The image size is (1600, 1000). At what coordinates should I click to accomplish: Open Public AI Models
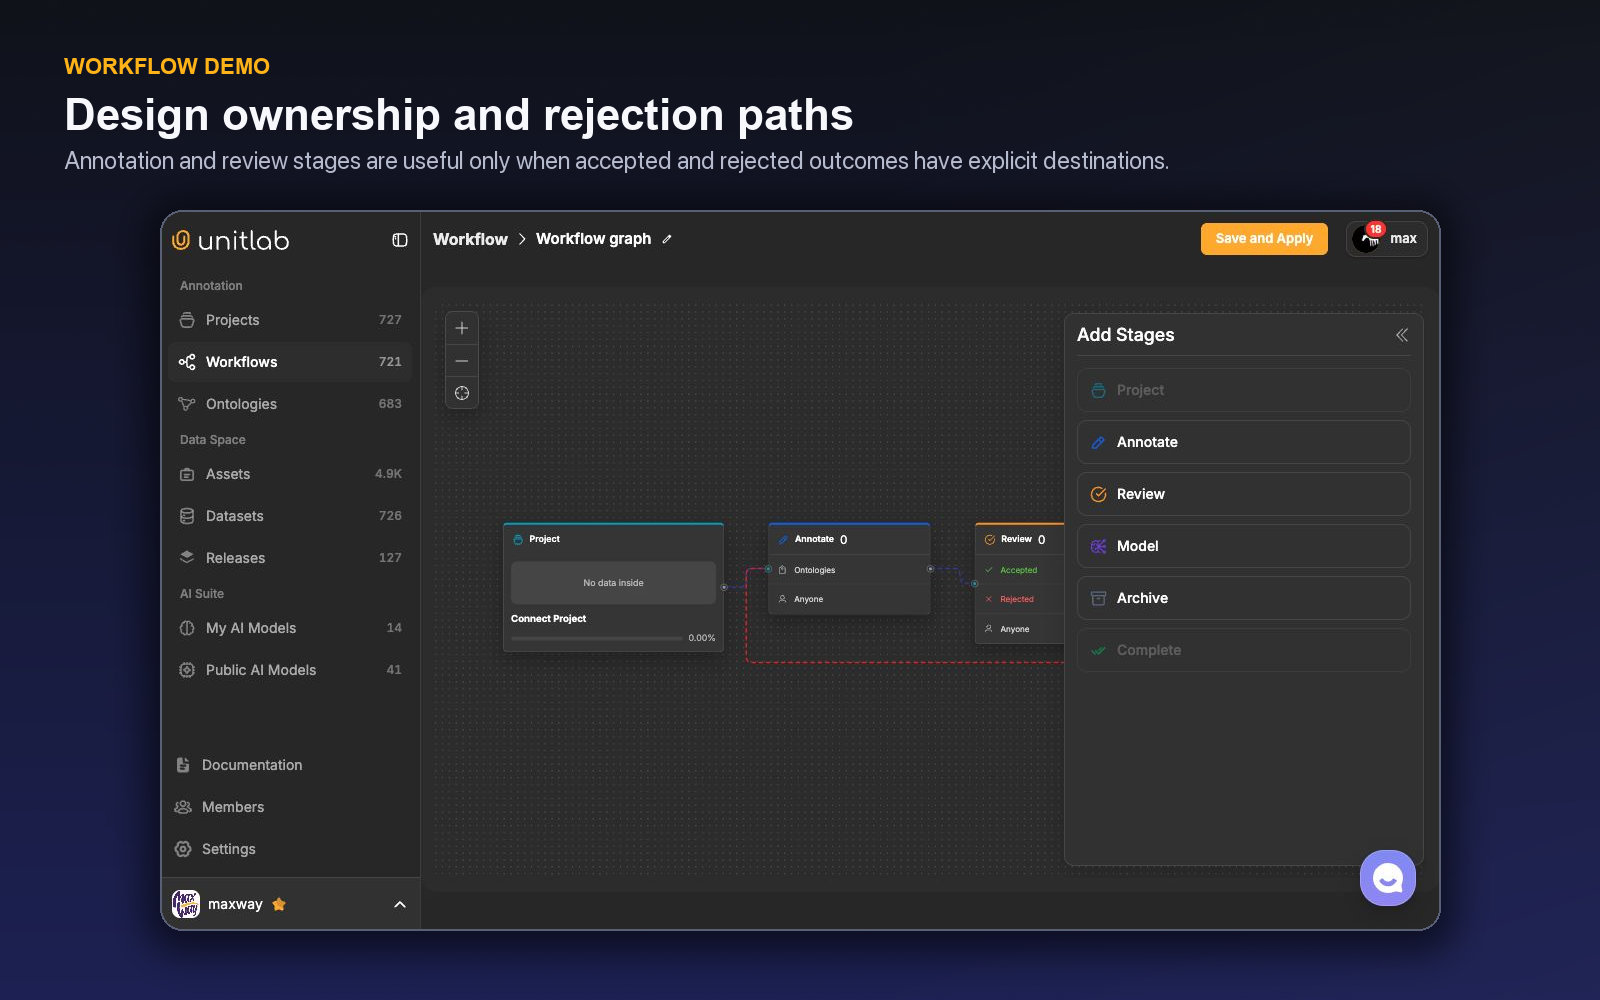[x=290, y=670]
